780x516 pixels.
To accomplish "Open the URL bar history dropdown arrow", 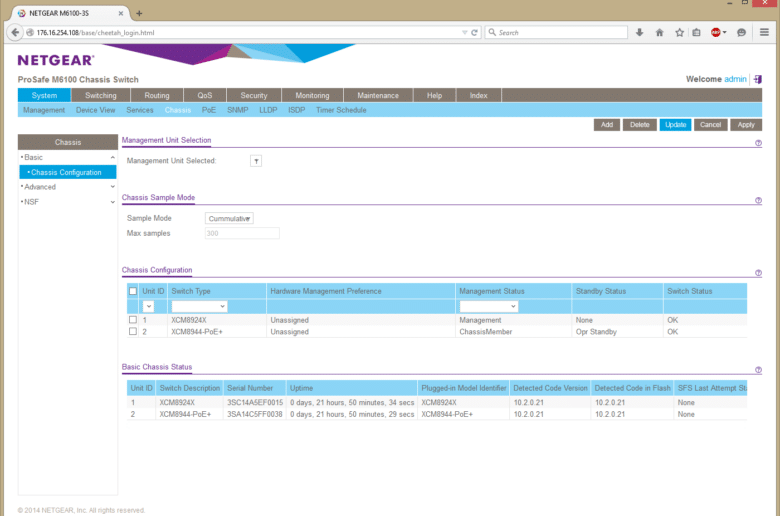I will (465, 32).
